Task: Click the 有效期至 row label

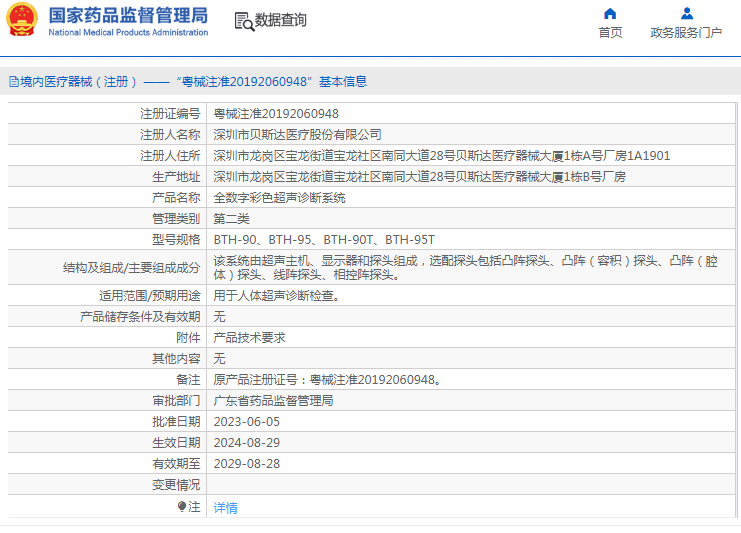Action: click(176, 464)
